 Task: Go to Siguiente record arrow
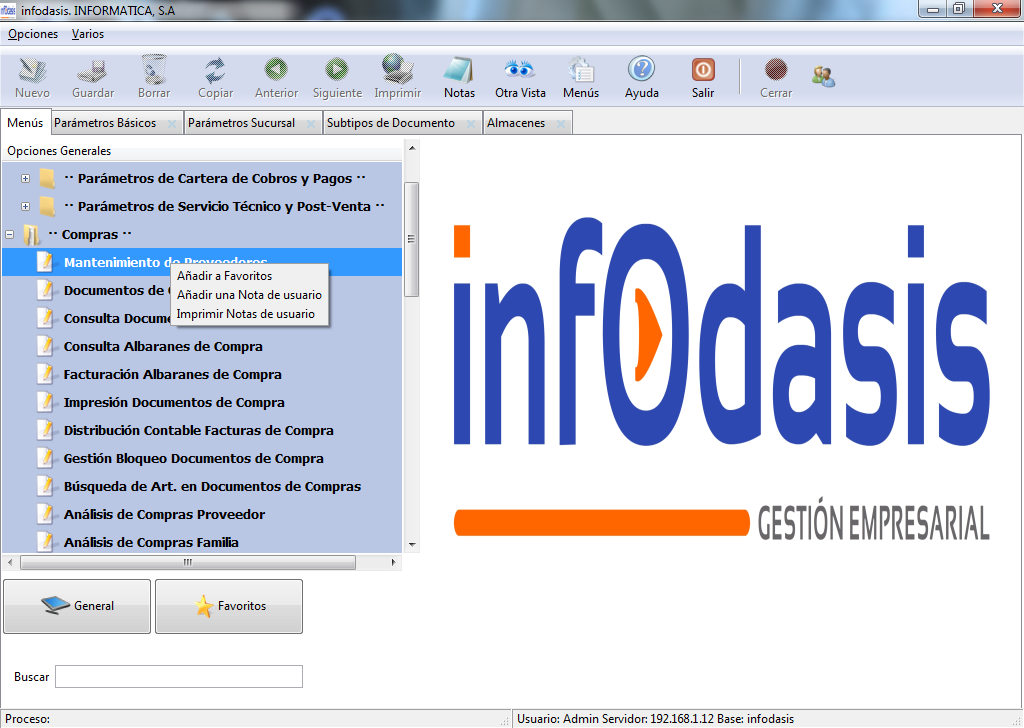pyautogui.click(x=337, y=69)
